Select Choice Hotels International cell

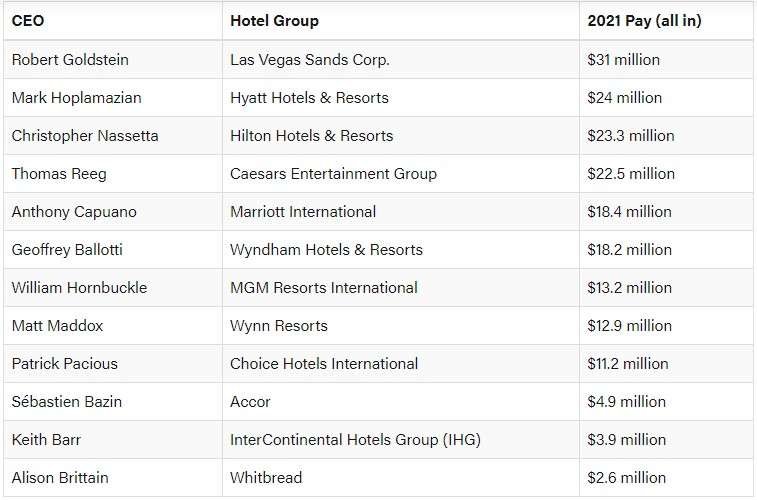point(401,363)
